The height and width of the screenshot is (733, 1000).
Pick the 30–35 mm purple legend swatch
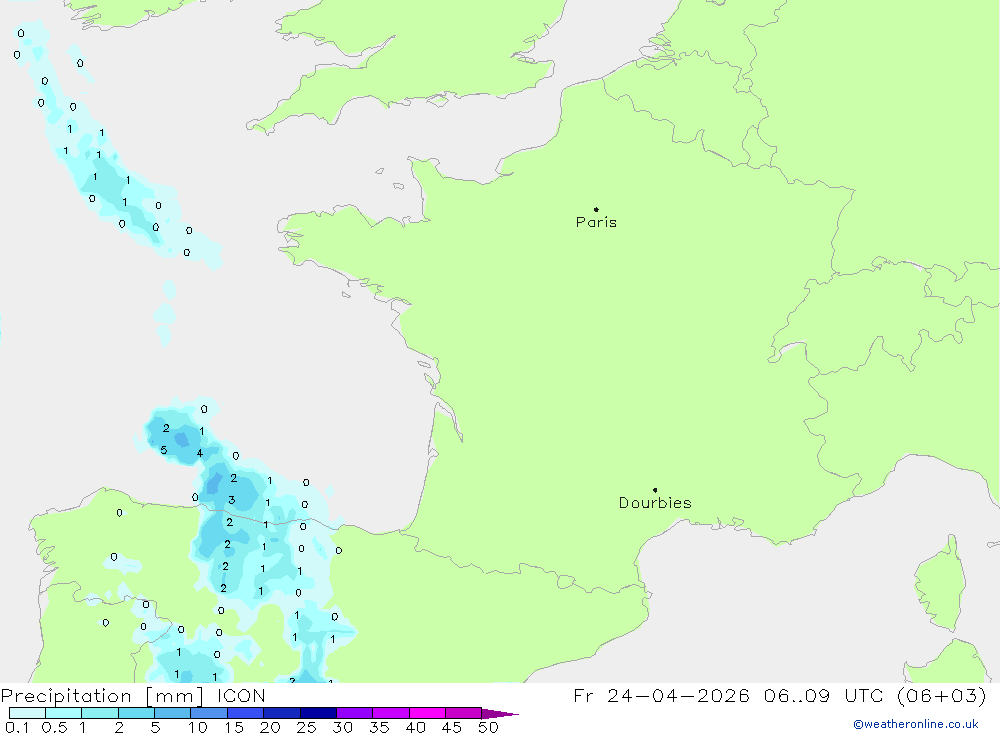click(355, 713)
